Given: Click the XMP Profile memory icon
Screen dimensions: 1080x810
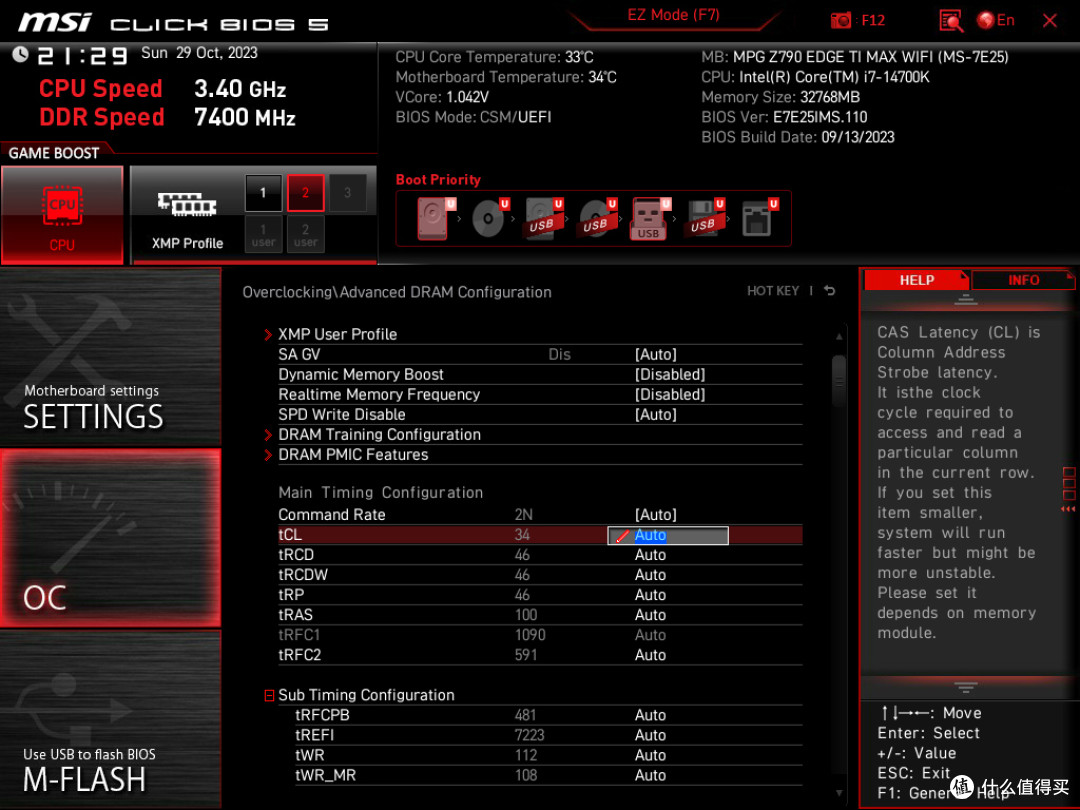Looking at the screenshot, I should [187, 204].
